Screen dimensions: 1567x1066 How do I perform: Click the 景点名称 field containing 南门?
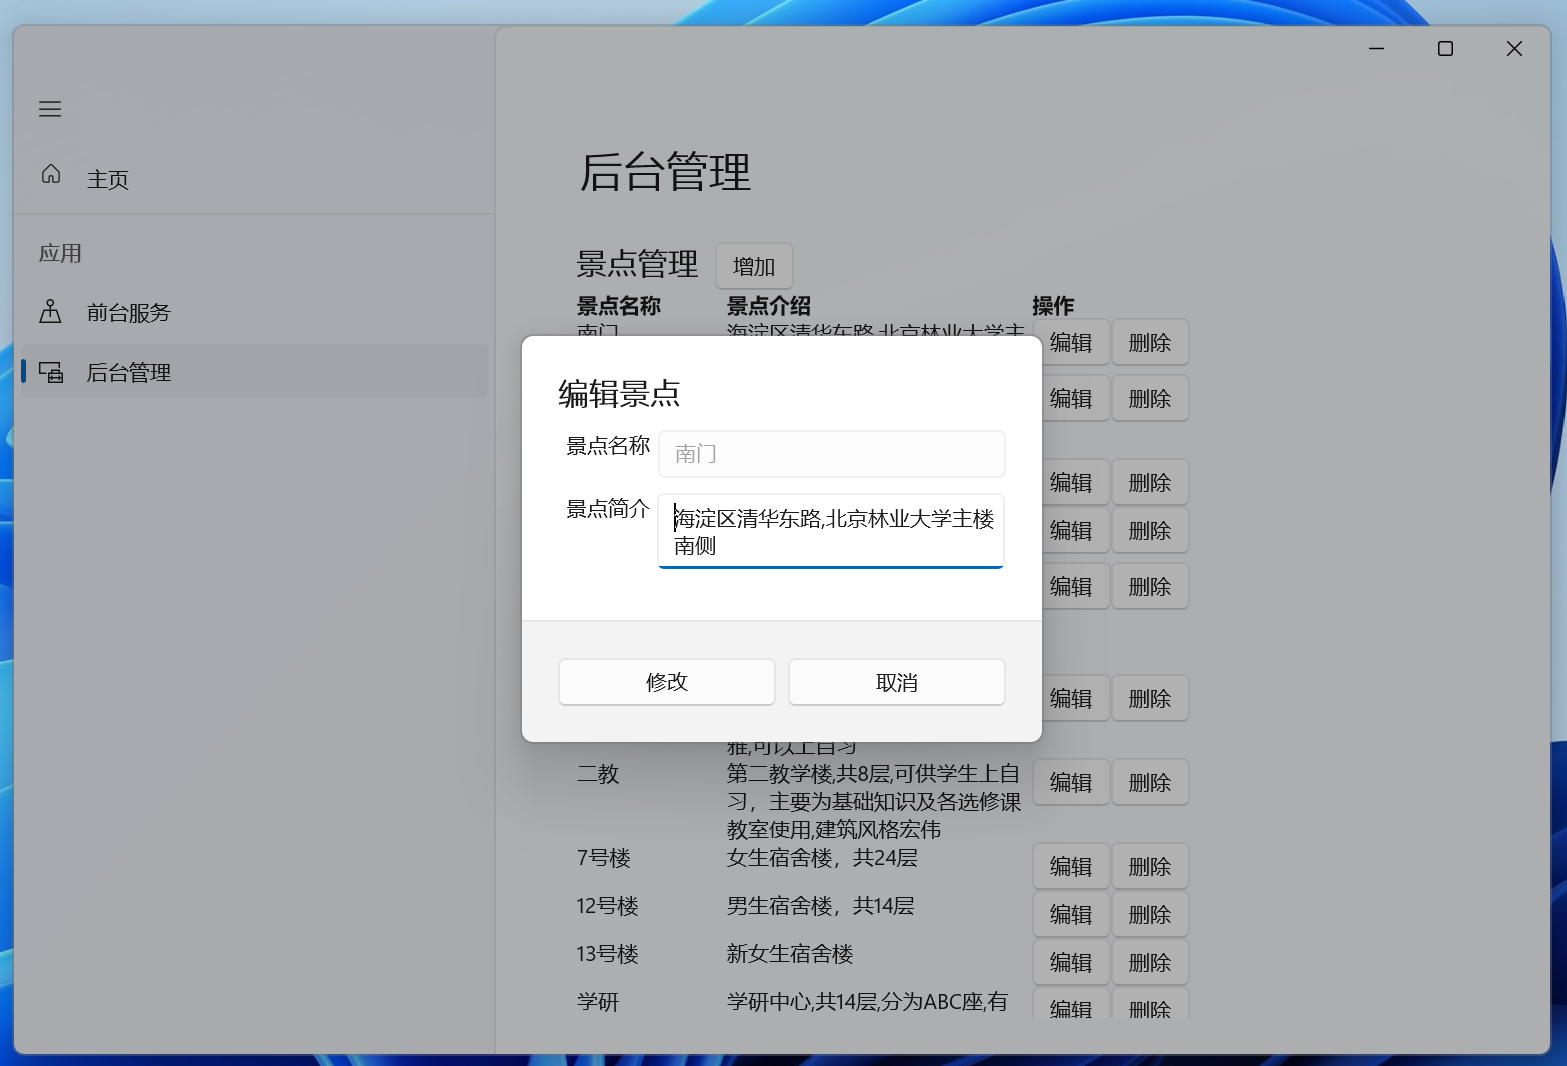(832, 454)
